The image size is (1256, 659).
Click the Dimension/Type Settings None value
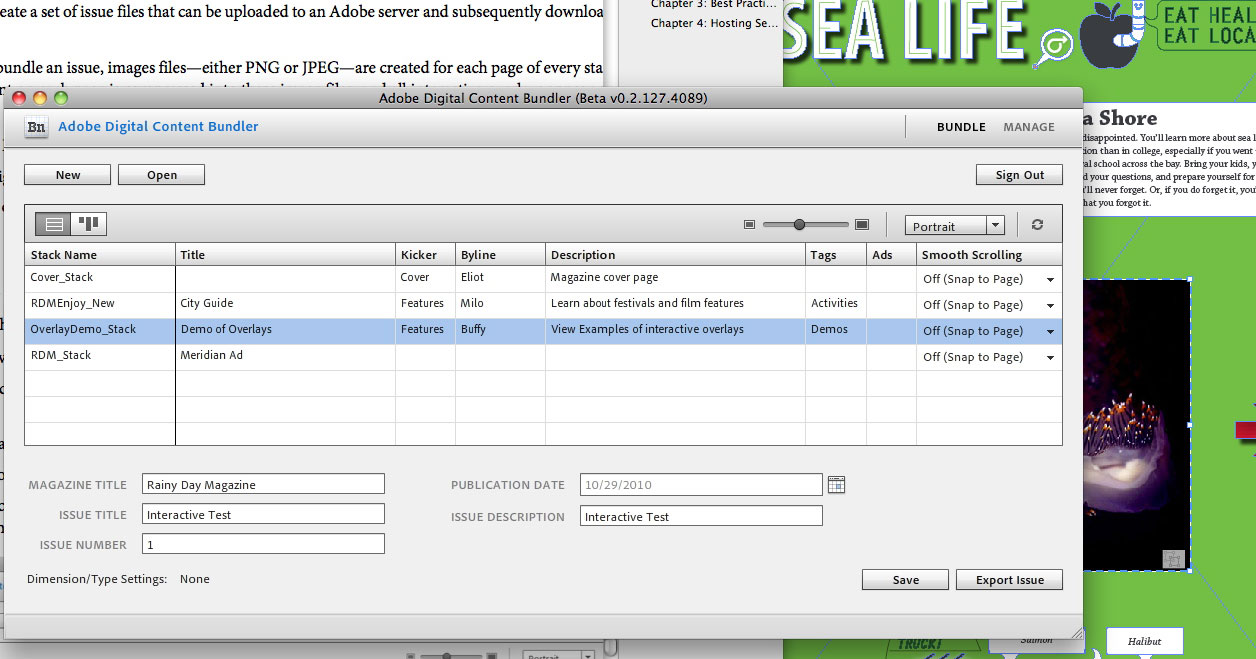pyautogui.click(x=195, y=579)
